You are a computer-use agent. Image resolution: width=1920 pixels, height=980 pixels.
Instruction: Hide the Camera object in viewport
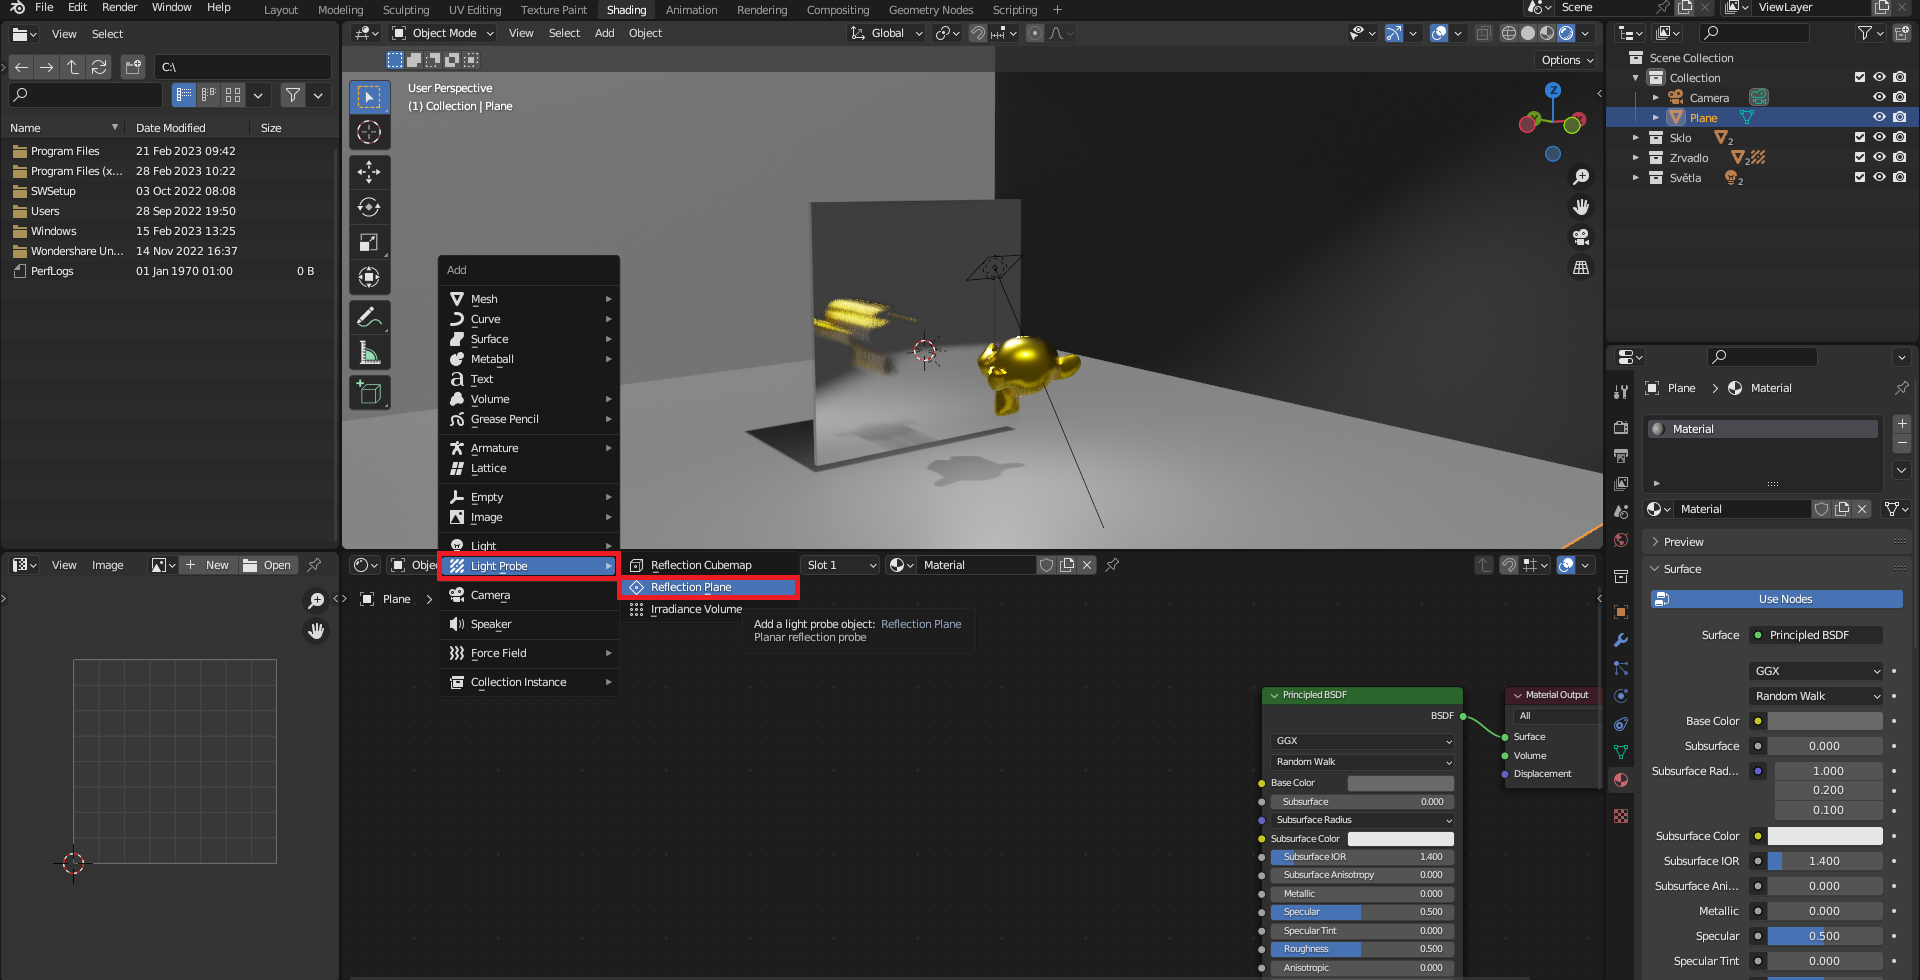1879,98
